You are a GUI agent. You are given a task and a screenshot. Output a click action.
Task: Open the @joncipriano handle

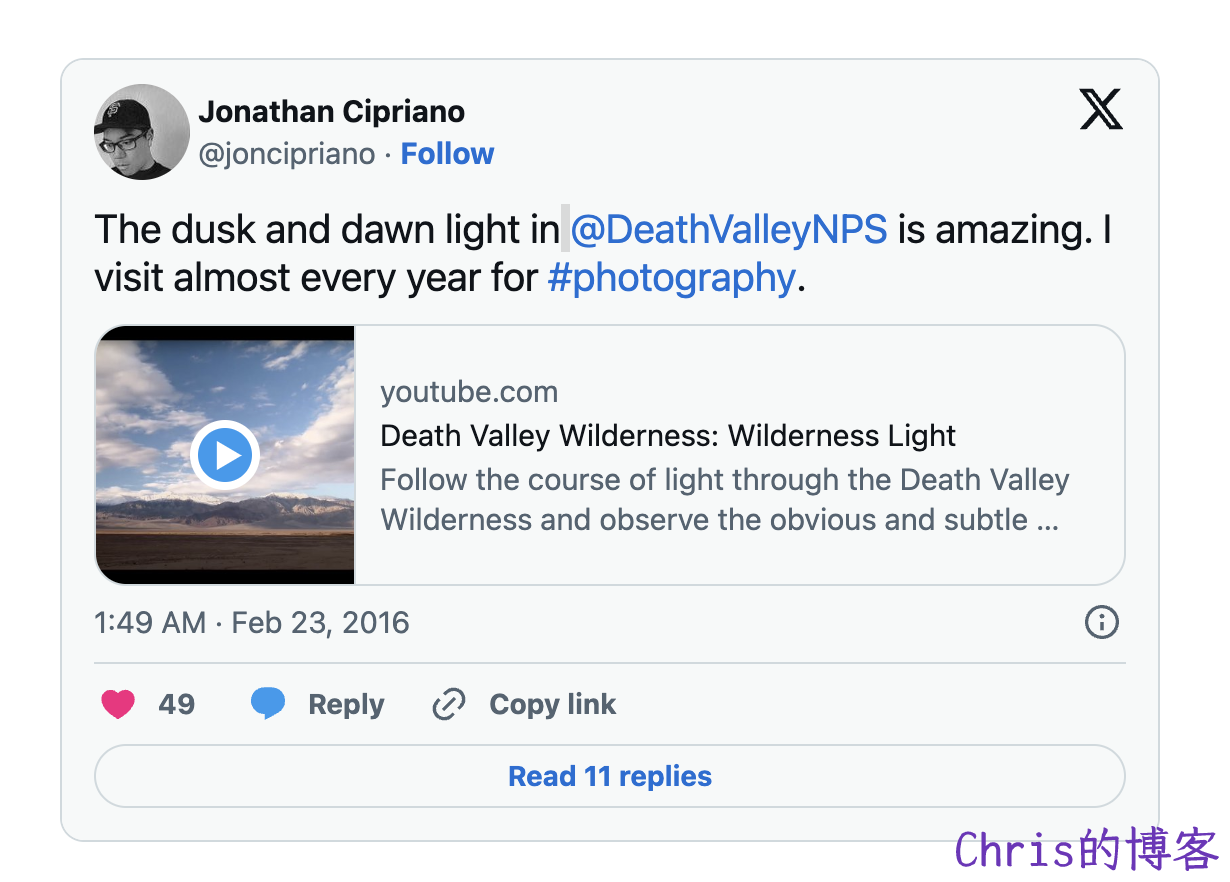tap(287, 154)
